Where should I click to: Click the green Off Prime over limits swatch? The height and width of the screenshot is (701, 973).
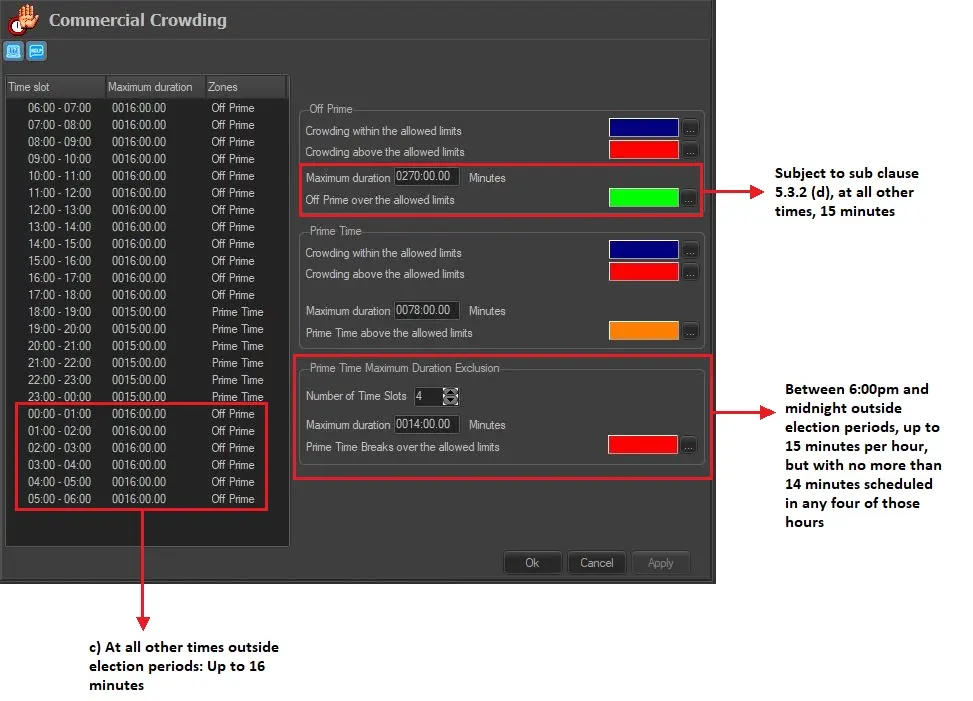(x=643, y=198)
